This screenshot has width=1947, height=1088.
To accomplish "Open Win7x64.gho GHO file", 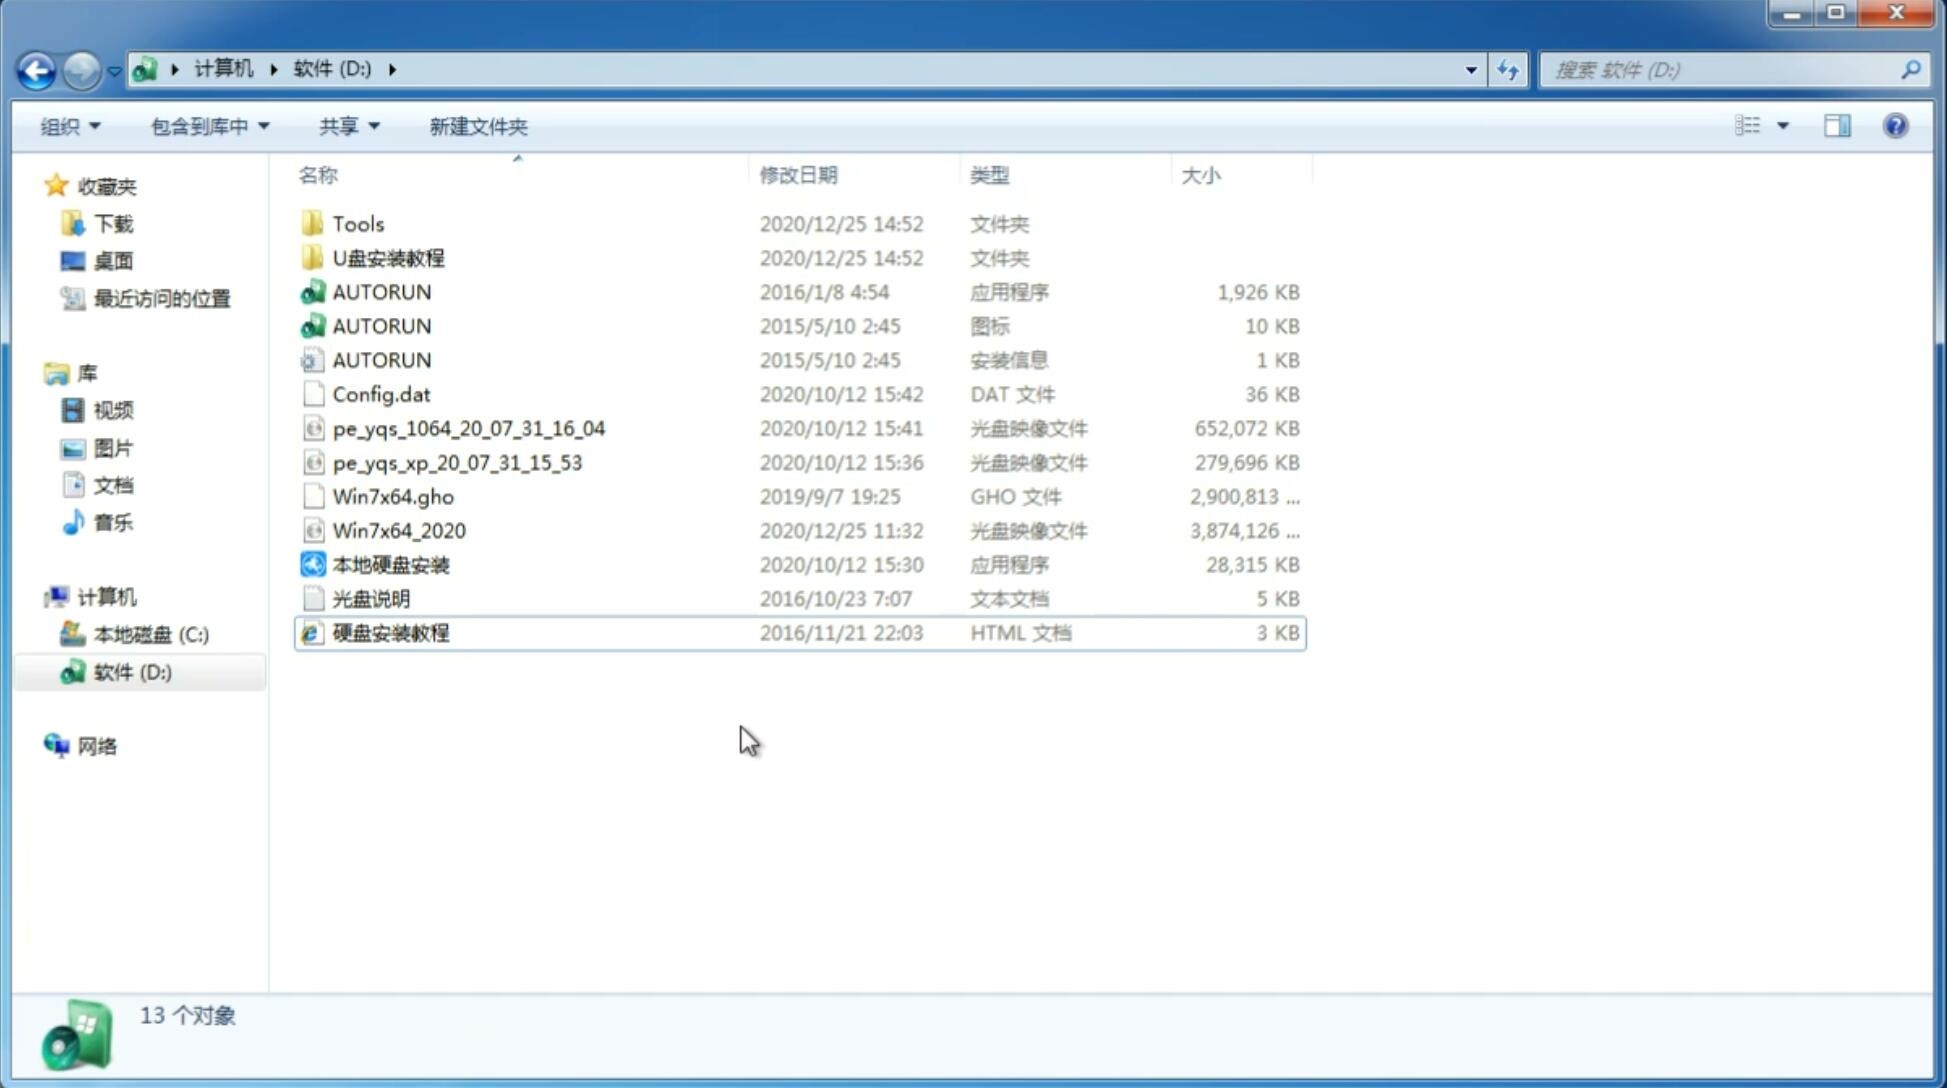I will (x=393, y=496).
